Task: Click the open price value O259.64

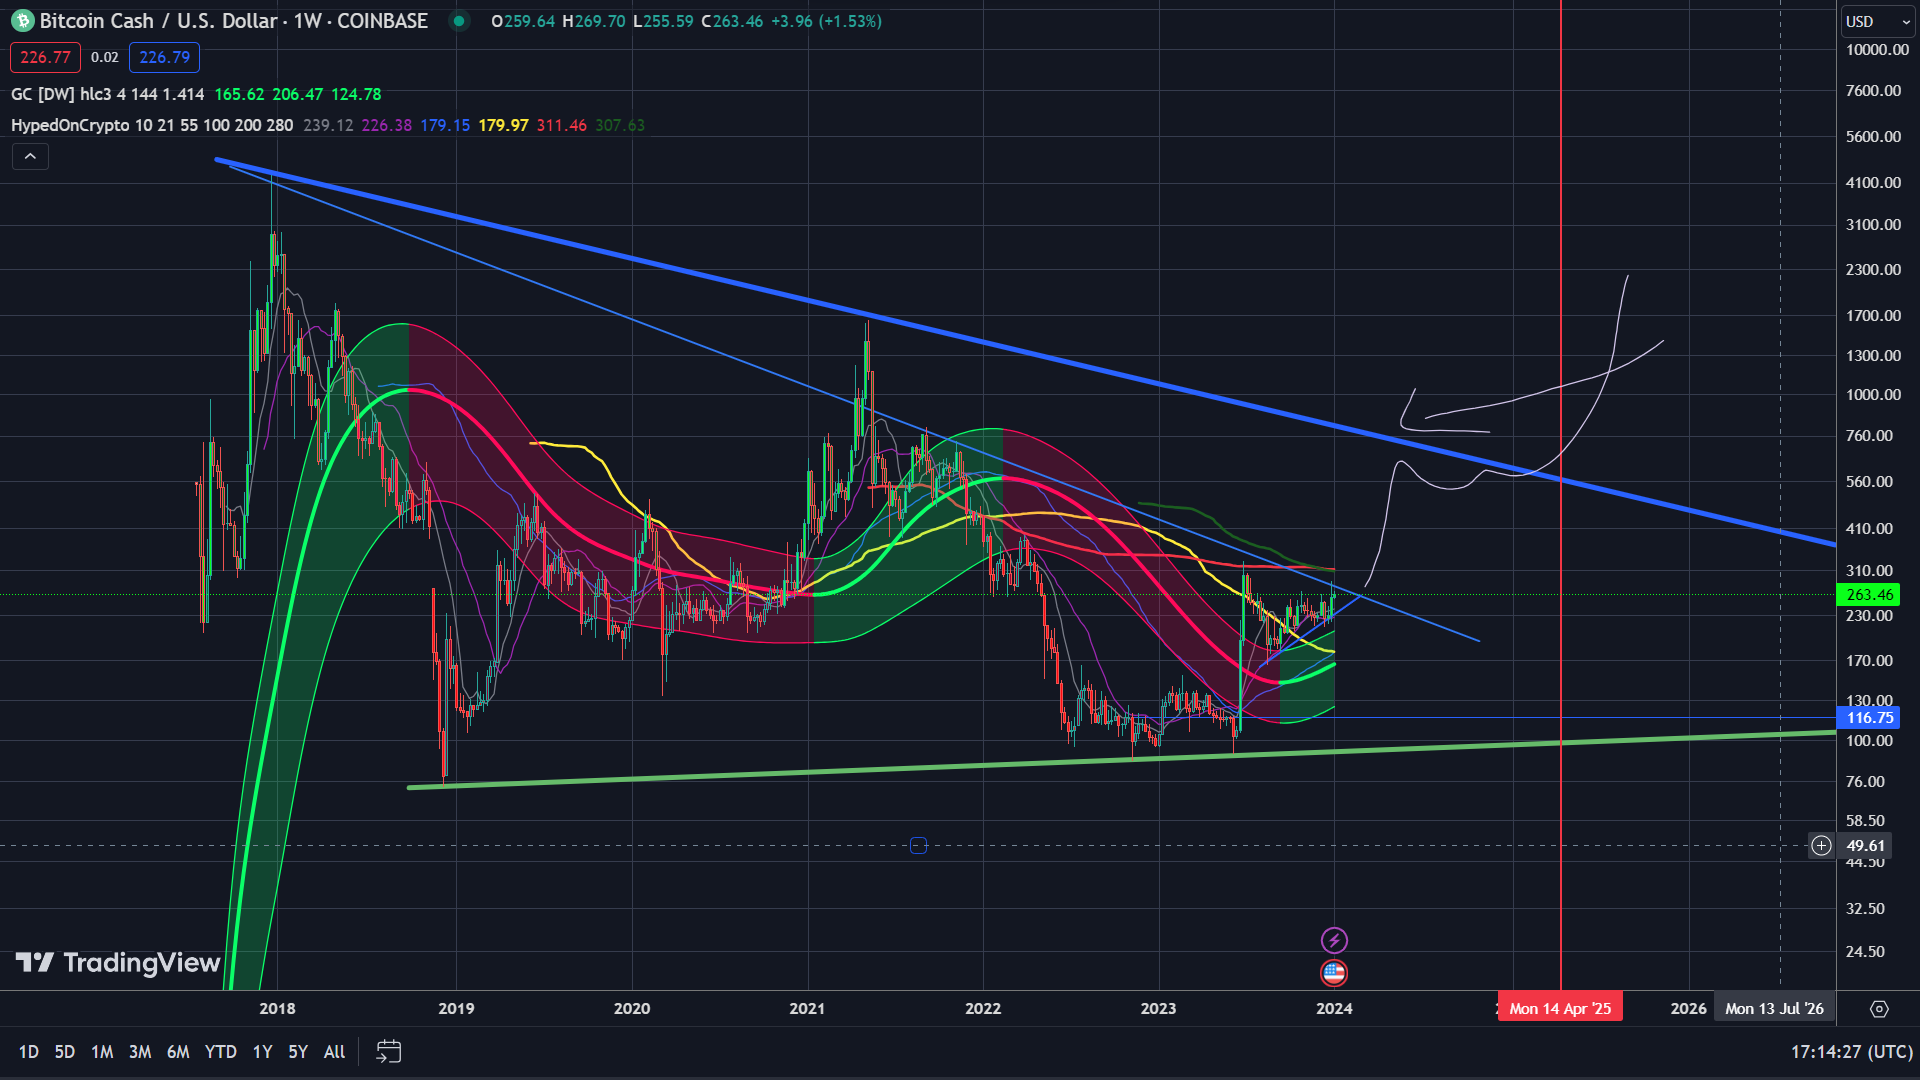Action: [x=523, y=21]
